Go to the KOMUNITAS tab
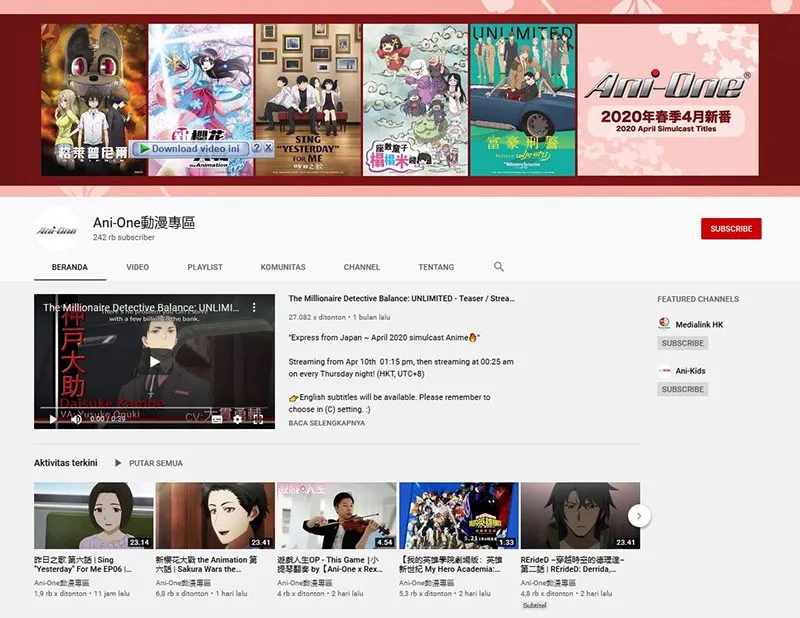The width and height of the screenshot is (800, 618). (283, 267)
